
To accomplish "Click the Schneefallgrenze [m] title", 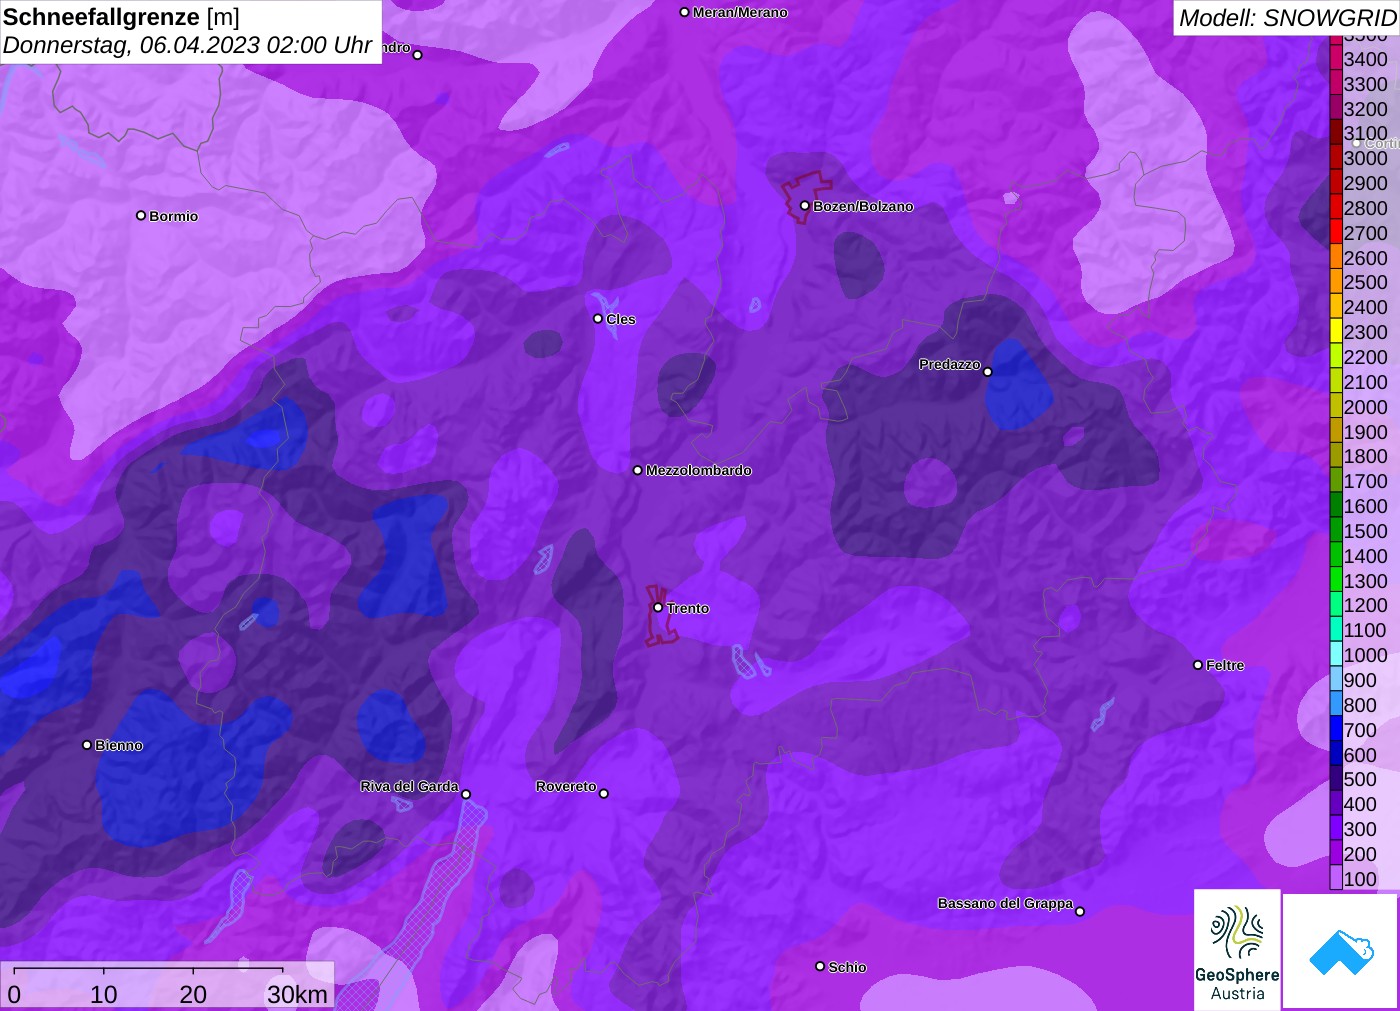I will point(121,17).
